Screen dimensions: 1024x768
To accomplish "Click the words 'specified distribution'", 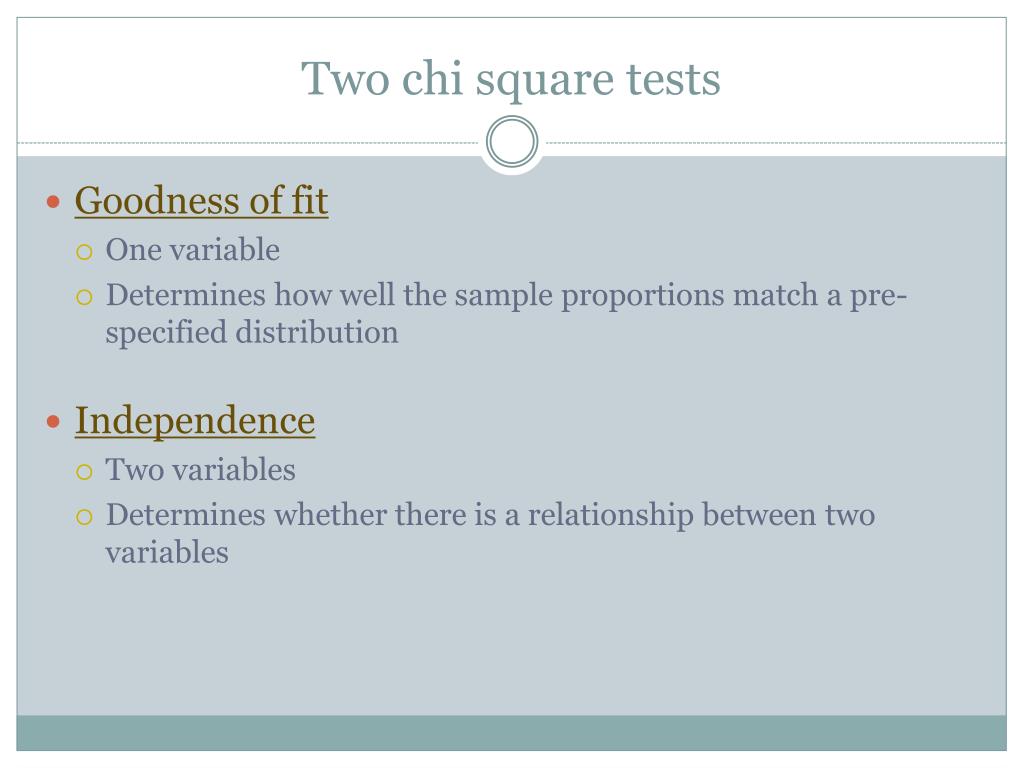I will click(251, 333).
